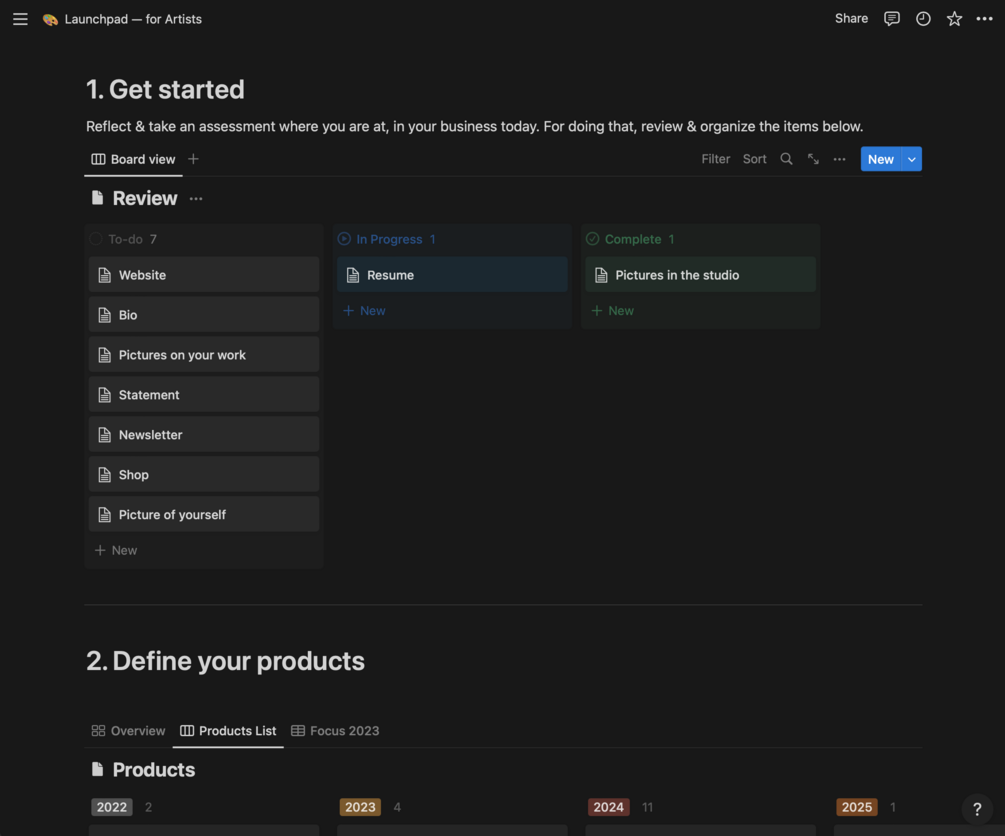Open board view settings ellipsis
The height and width of the screenshot is (836, 1005).
coord(840,159)
